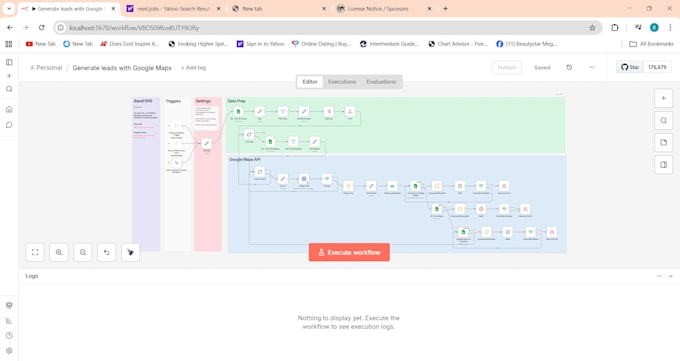Screen dimensions: 680x361
Task: Click the workflow name Generate leads with Google Maps
Action: click(122, 68)
